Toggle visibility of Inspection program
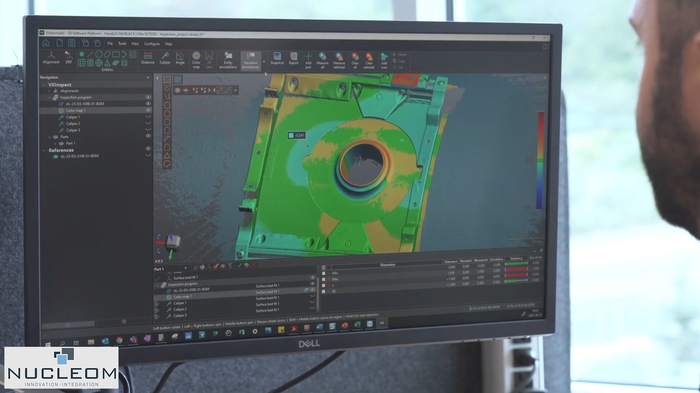This screenshot has width=700, height=393. click(148, 97)
